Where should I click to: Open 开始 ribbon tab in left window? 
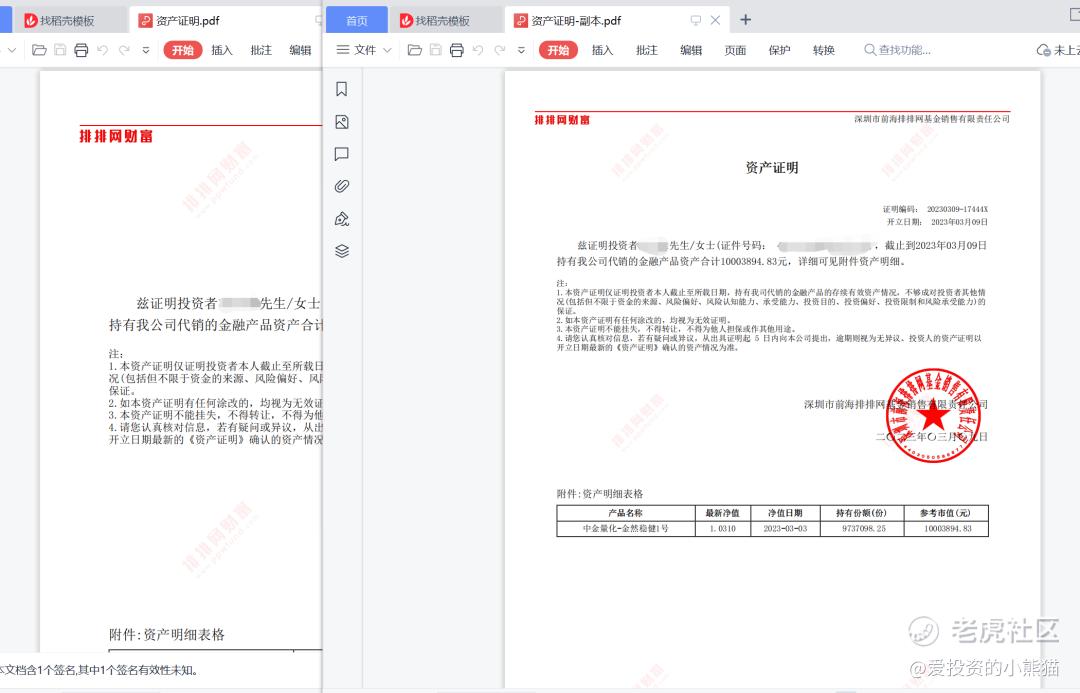183,50
